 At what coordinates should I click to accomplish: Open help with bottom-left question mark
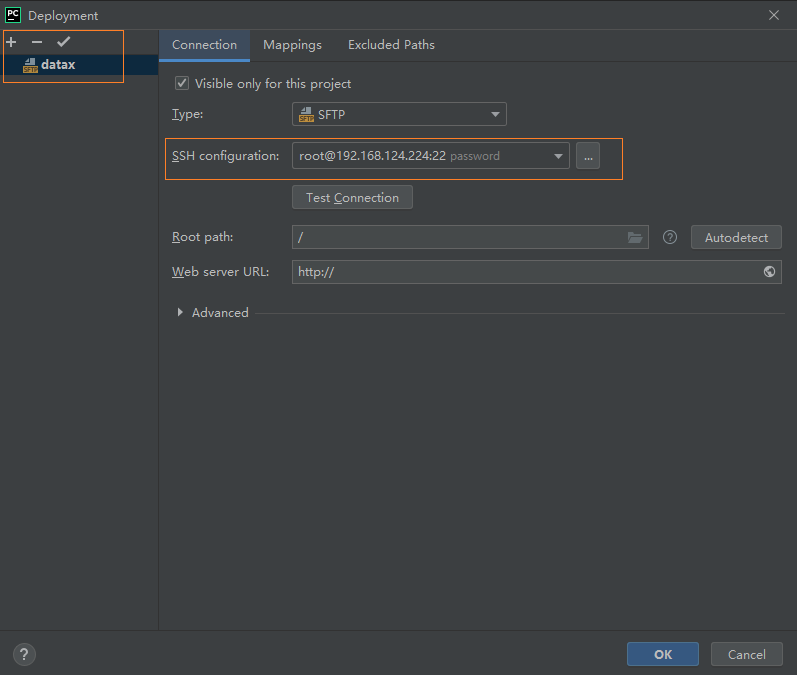tap(24, 654)
